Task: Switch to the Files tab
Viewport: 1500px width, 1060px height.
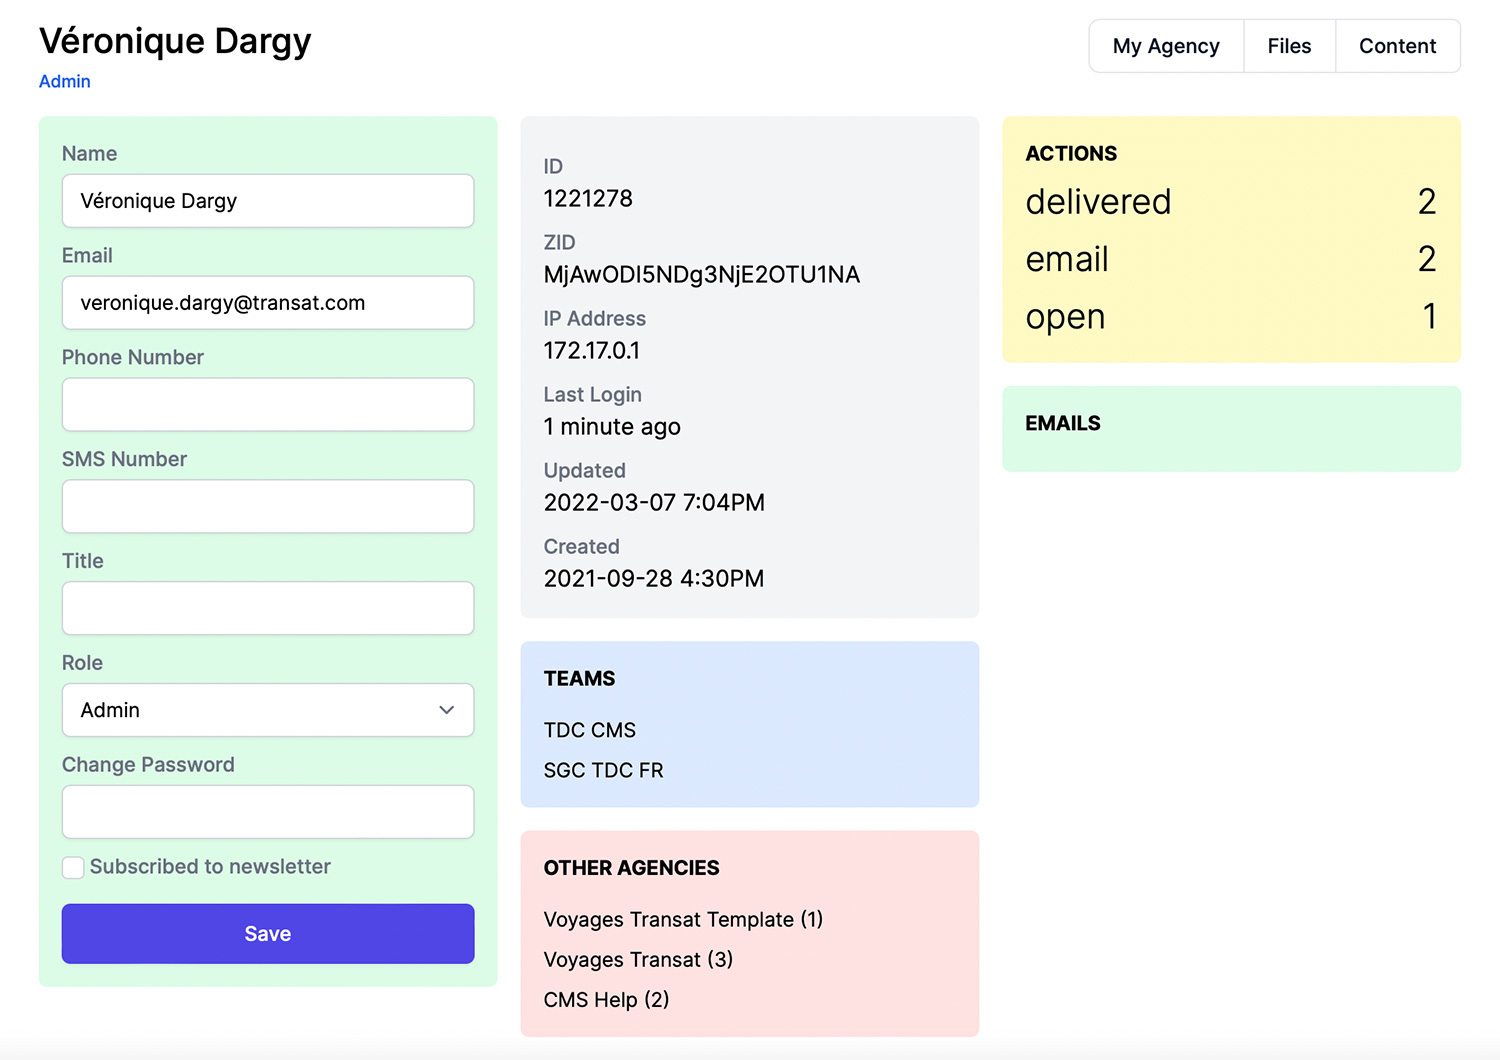Action: (x=1289, y=46)
